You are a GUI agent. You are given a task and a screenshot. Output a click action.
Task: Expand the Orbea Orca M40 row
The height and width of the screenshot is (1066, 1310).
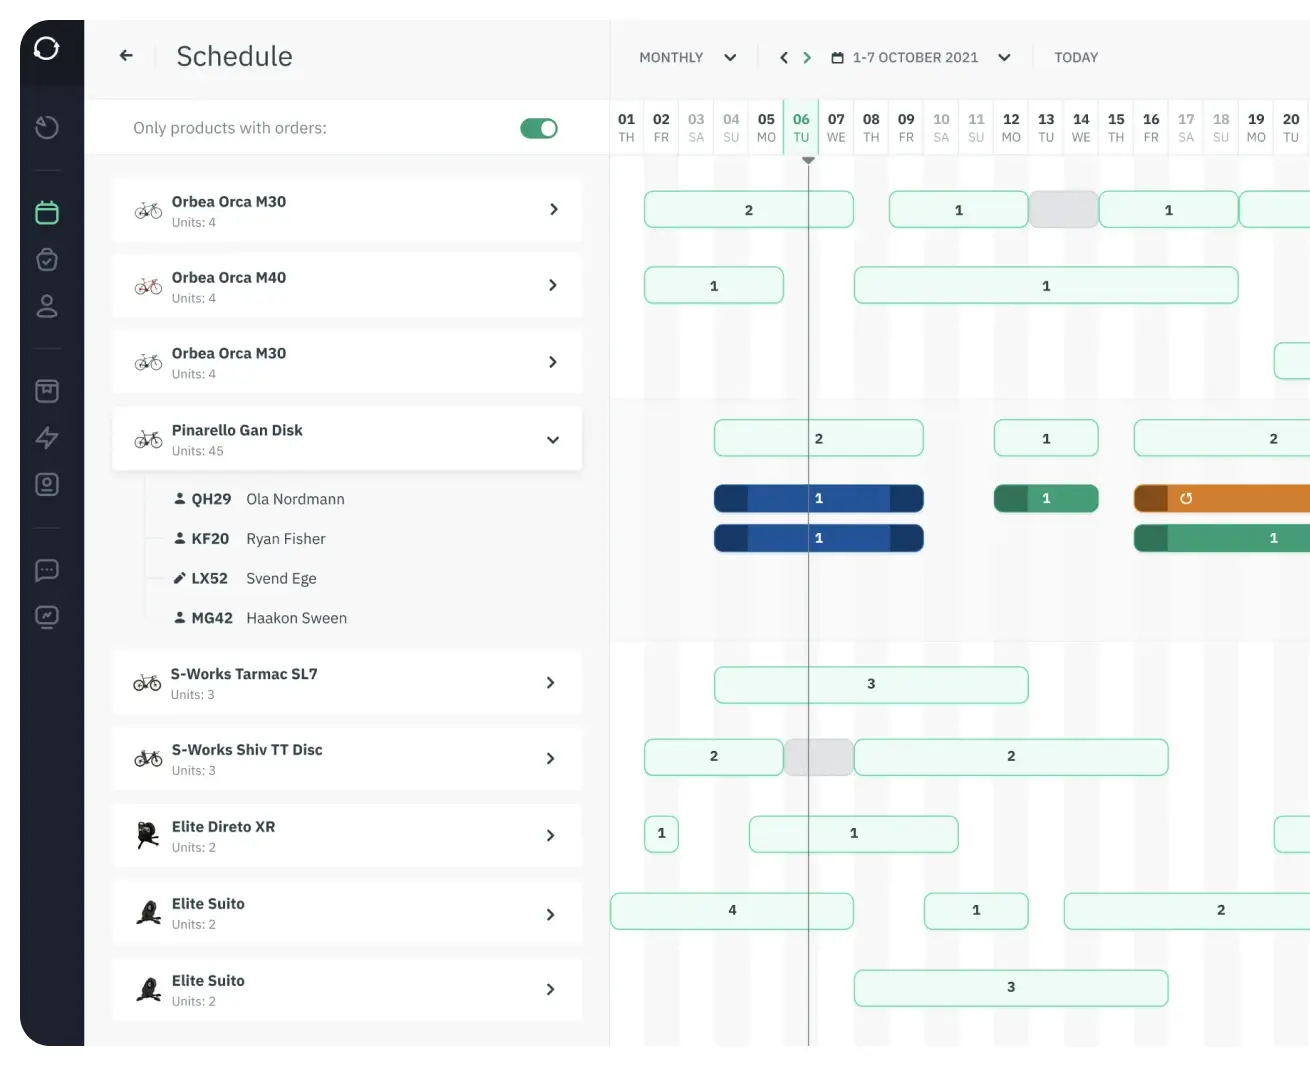tap(553, 286)
